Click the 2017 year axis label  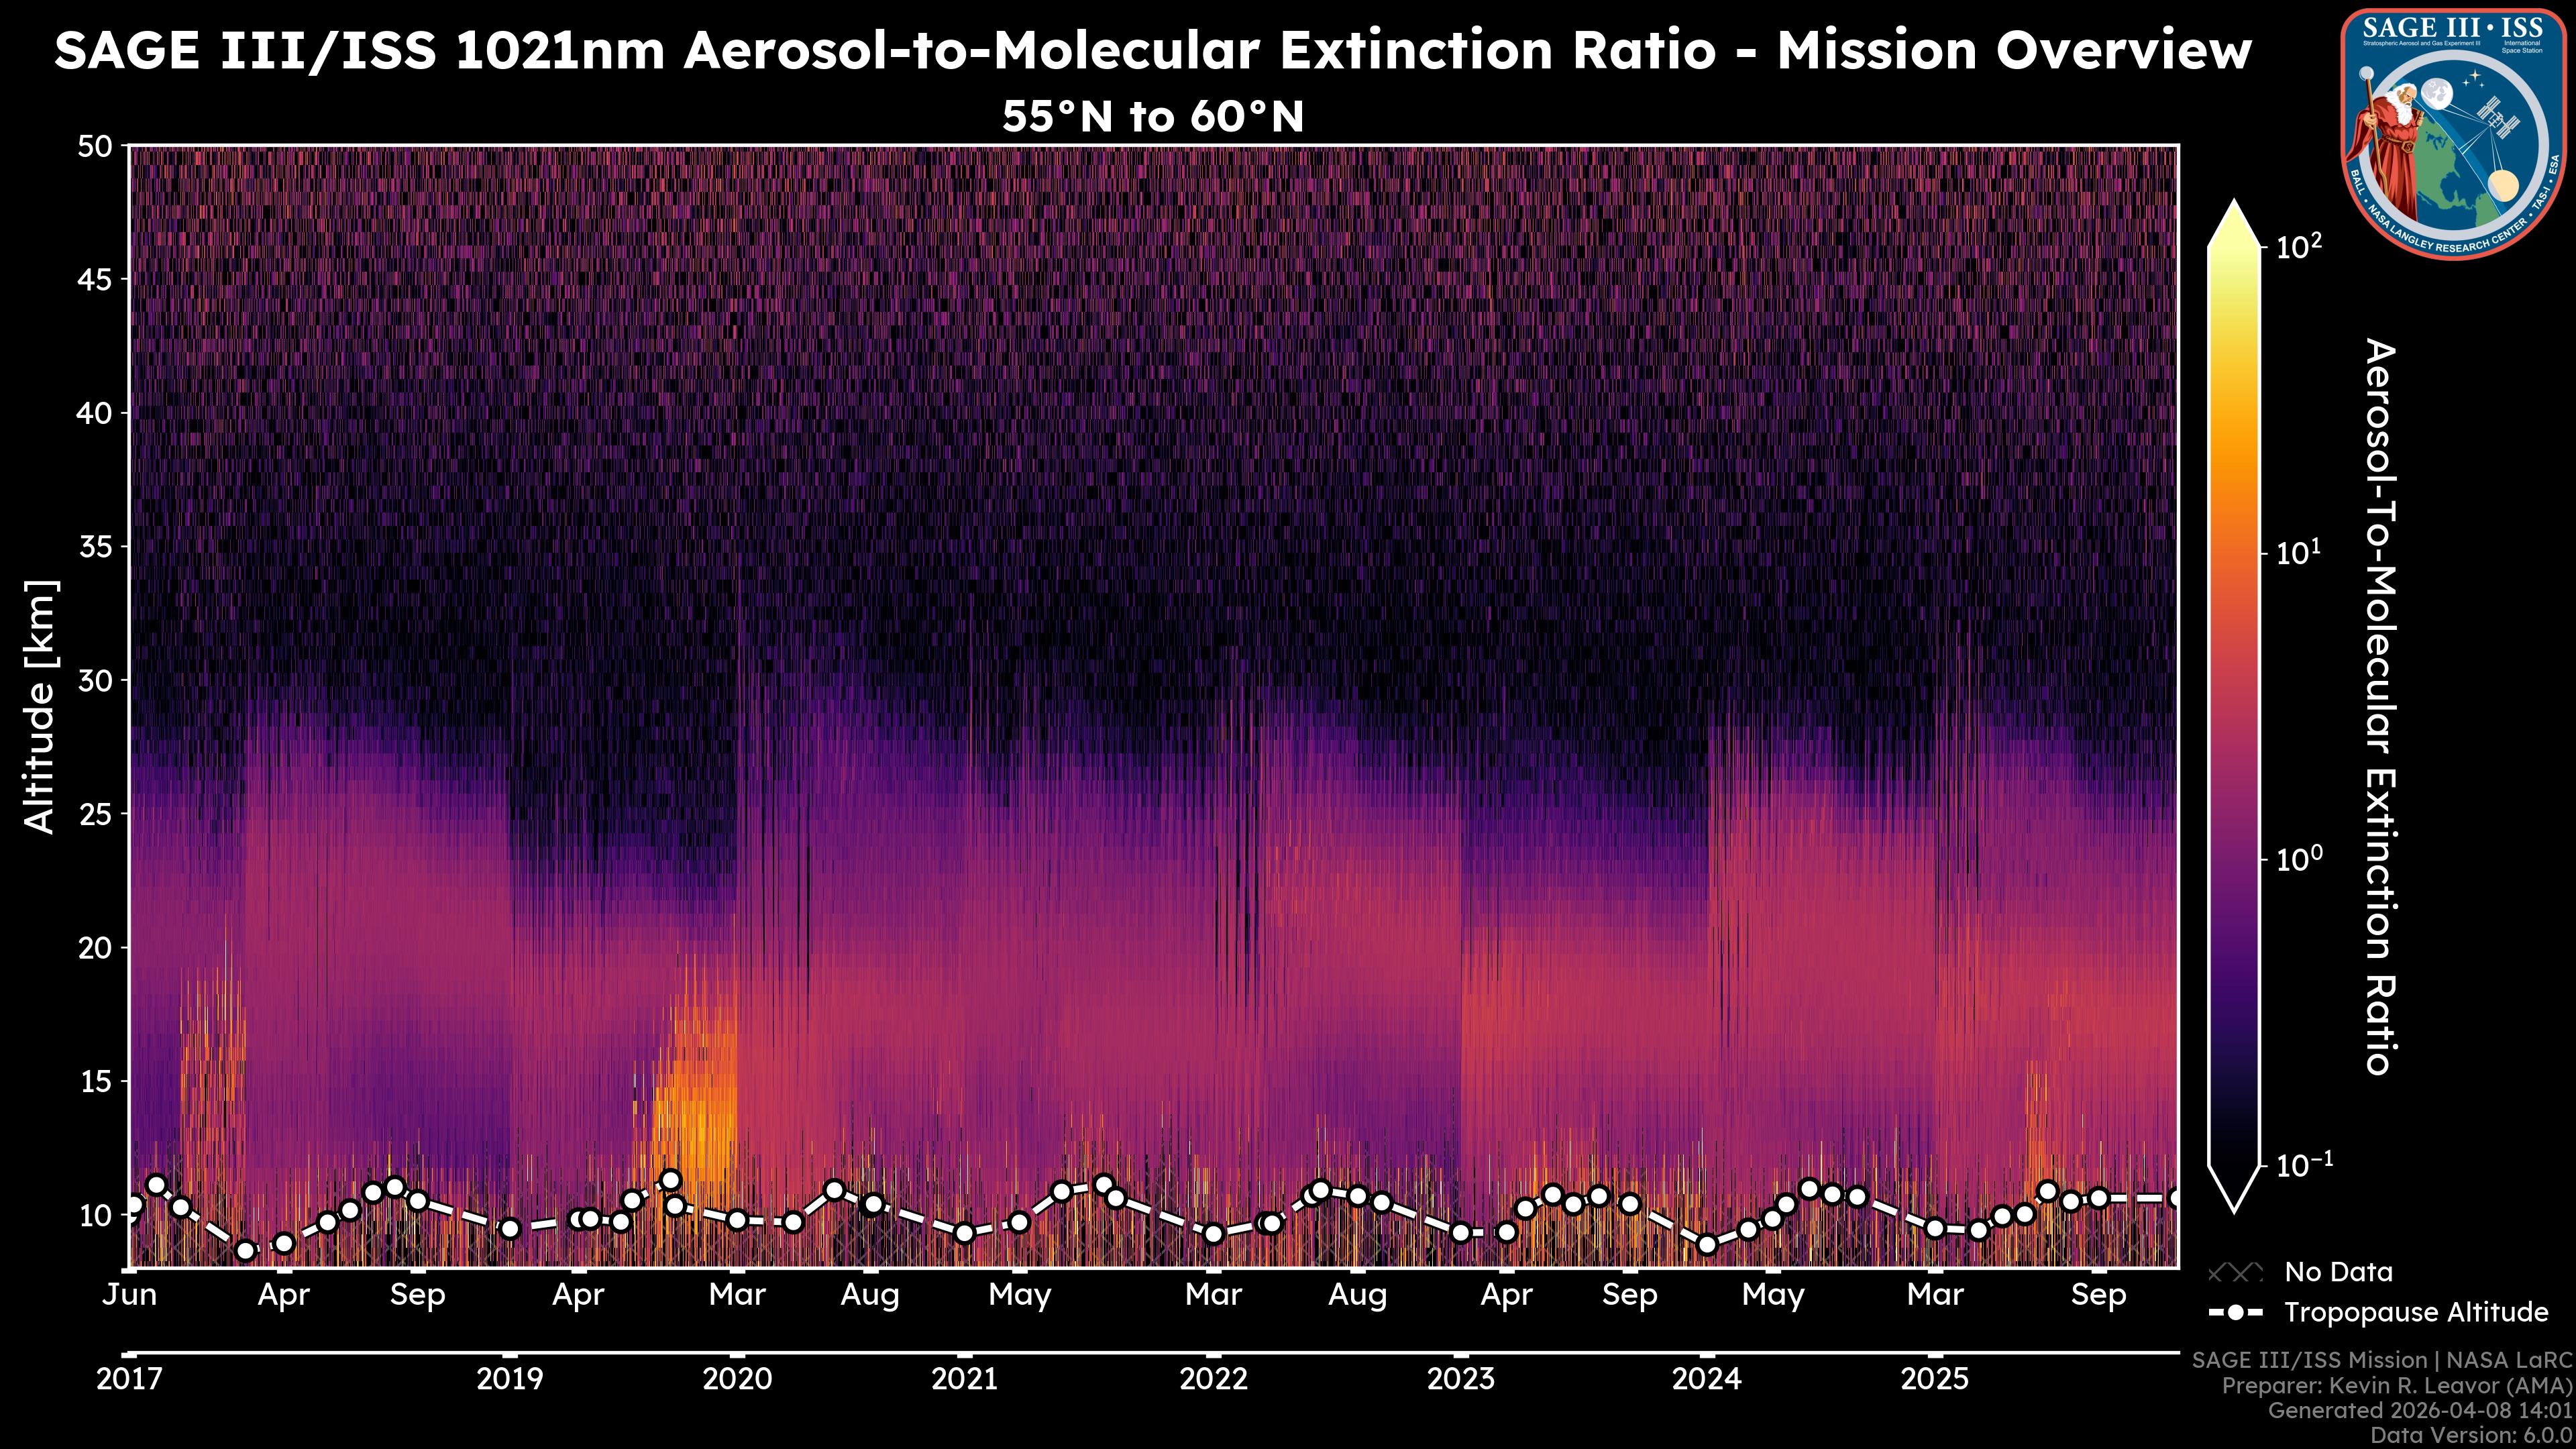129,1379
